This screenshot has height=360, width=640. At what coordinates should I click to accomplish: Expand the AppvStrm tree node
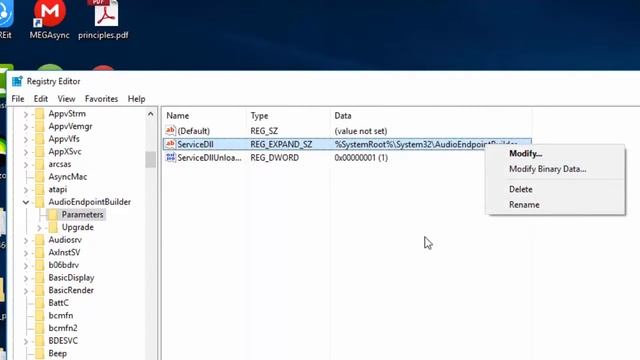26,114
